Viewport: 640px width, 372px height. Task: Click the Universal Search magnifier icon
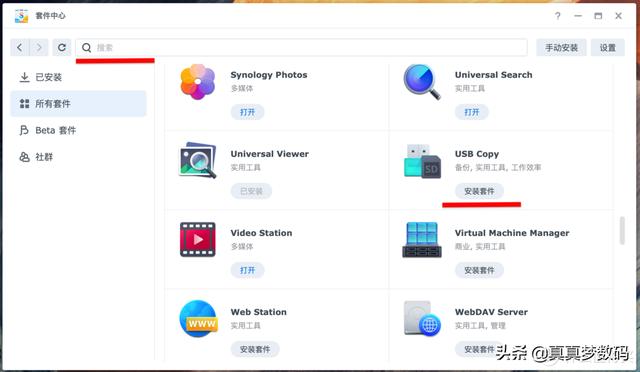click(422, 82)
